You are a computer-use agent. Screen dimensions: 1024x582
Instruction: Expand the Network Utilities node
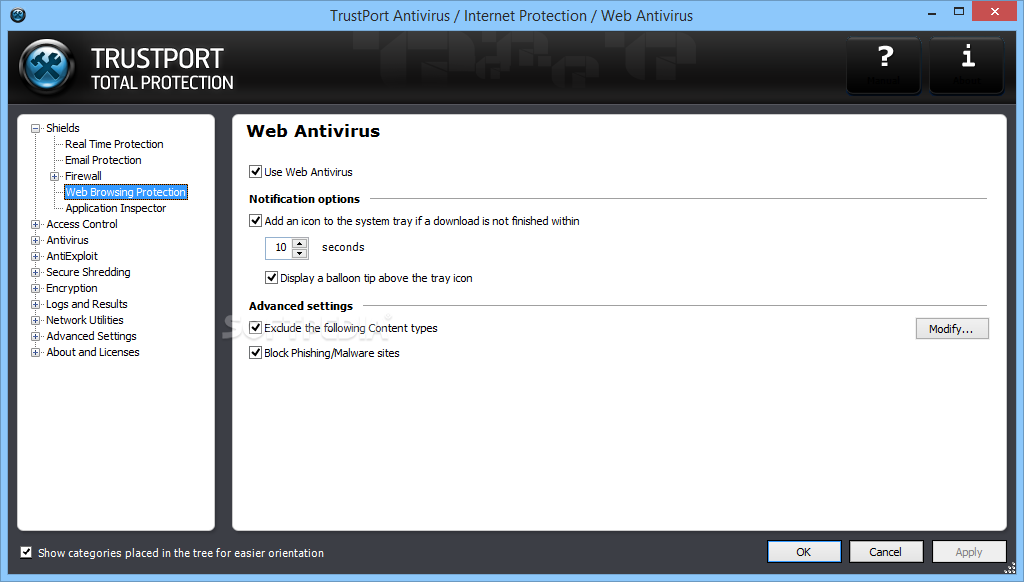35,320
